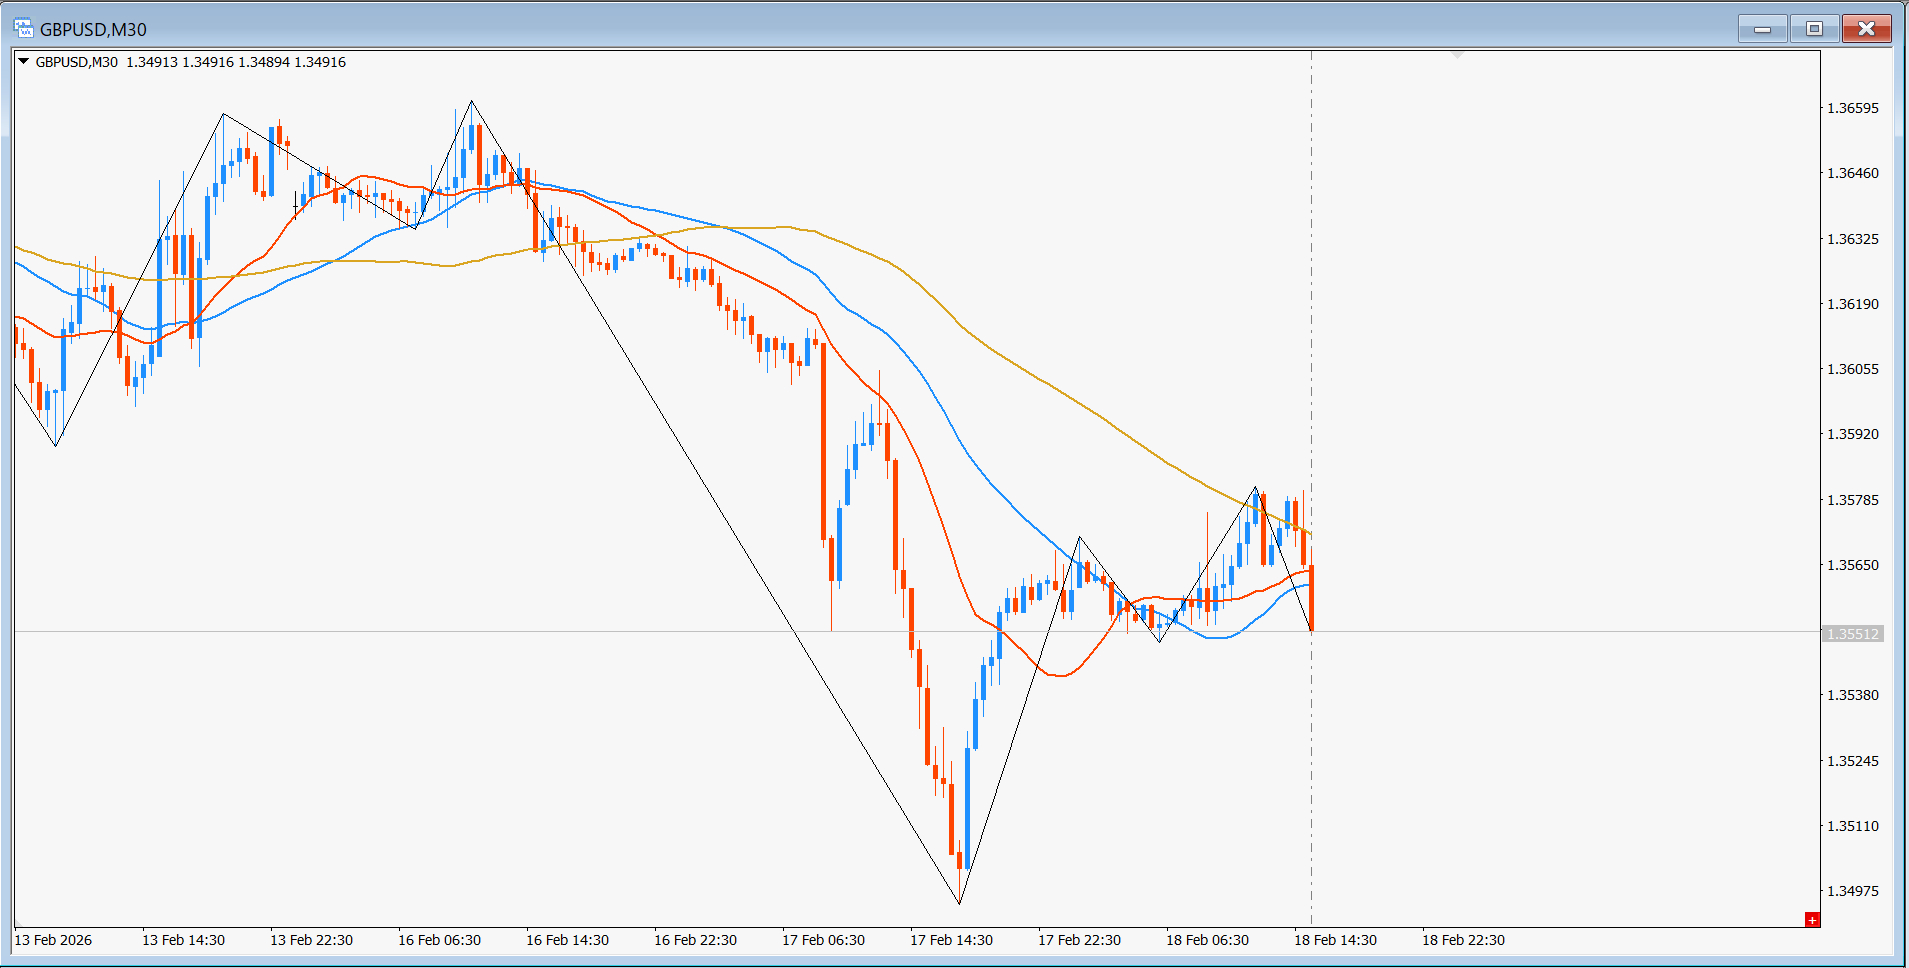Click the 1.36055 level on price axis

[1852, 369]
